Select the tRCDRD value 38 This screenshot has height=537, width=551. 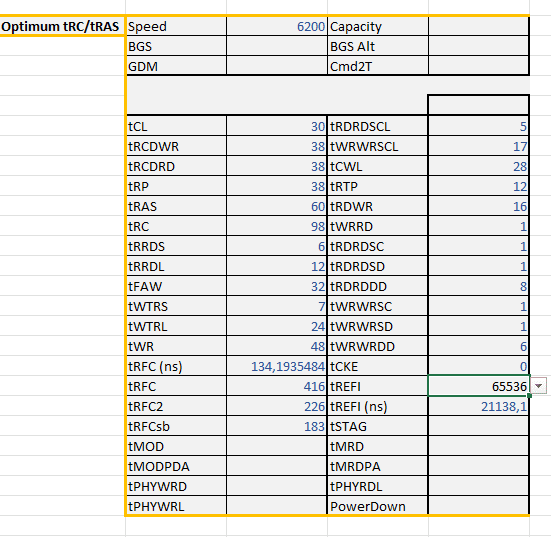click(x=277, y=166)
